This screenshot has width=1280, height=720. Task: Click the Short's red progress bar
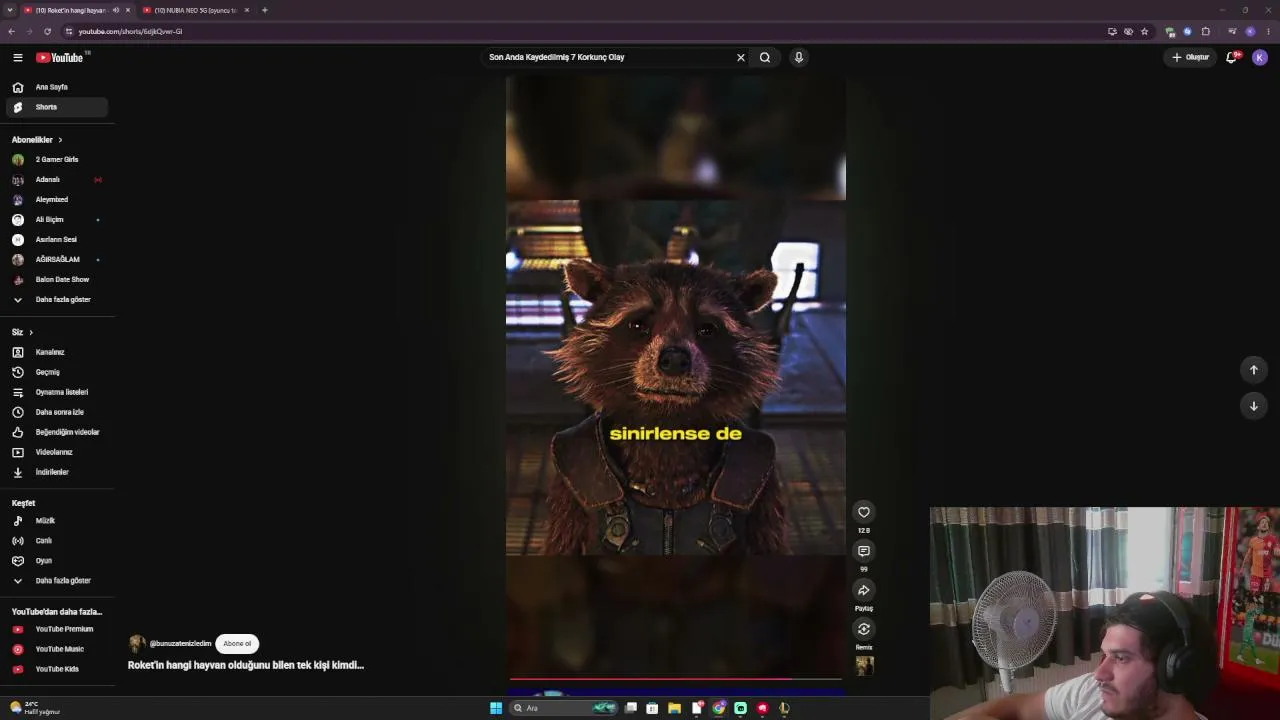pyautogui.click(x=676, y=679)
